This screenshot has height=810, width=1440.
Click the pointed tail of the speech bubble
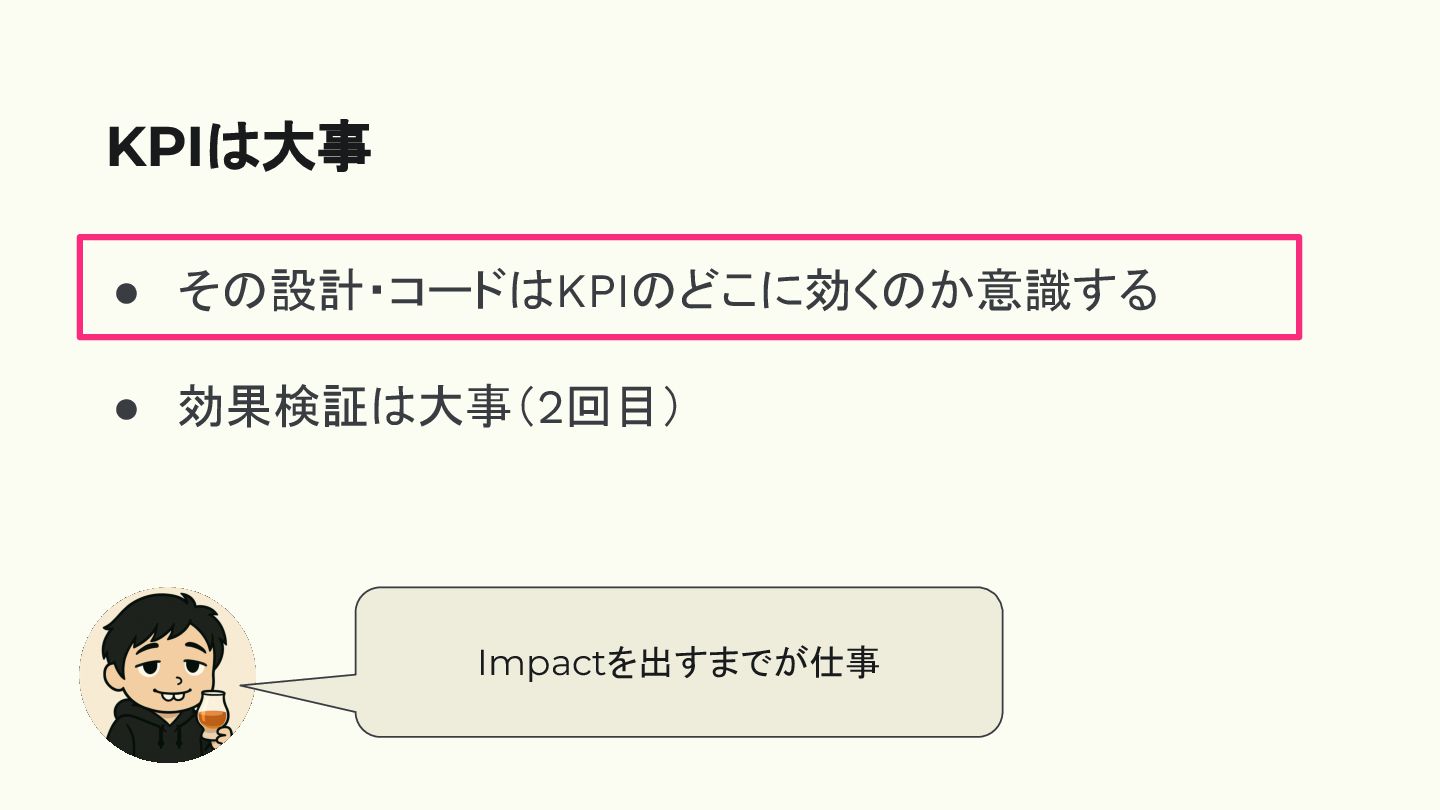pyautogui.click(x=300, y=691)
